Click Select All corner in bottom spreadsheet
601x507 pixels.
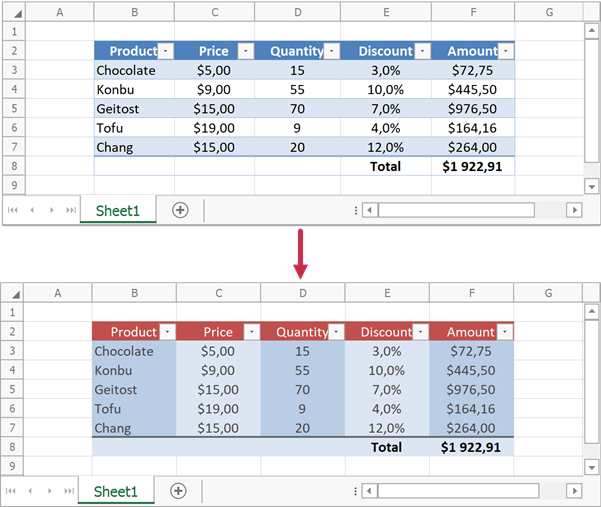coord(12,294)
